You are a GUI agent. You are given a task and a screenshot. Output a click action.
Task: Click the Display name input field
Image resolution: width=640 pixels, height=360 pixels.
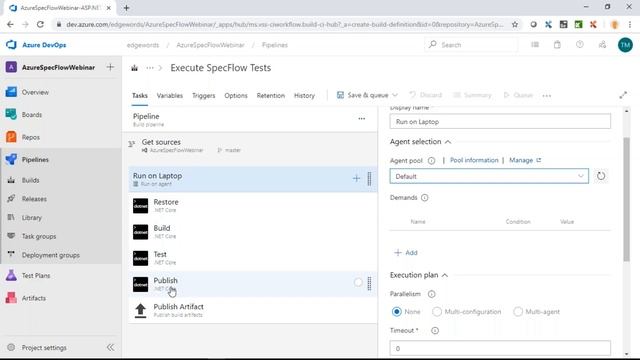500,122
